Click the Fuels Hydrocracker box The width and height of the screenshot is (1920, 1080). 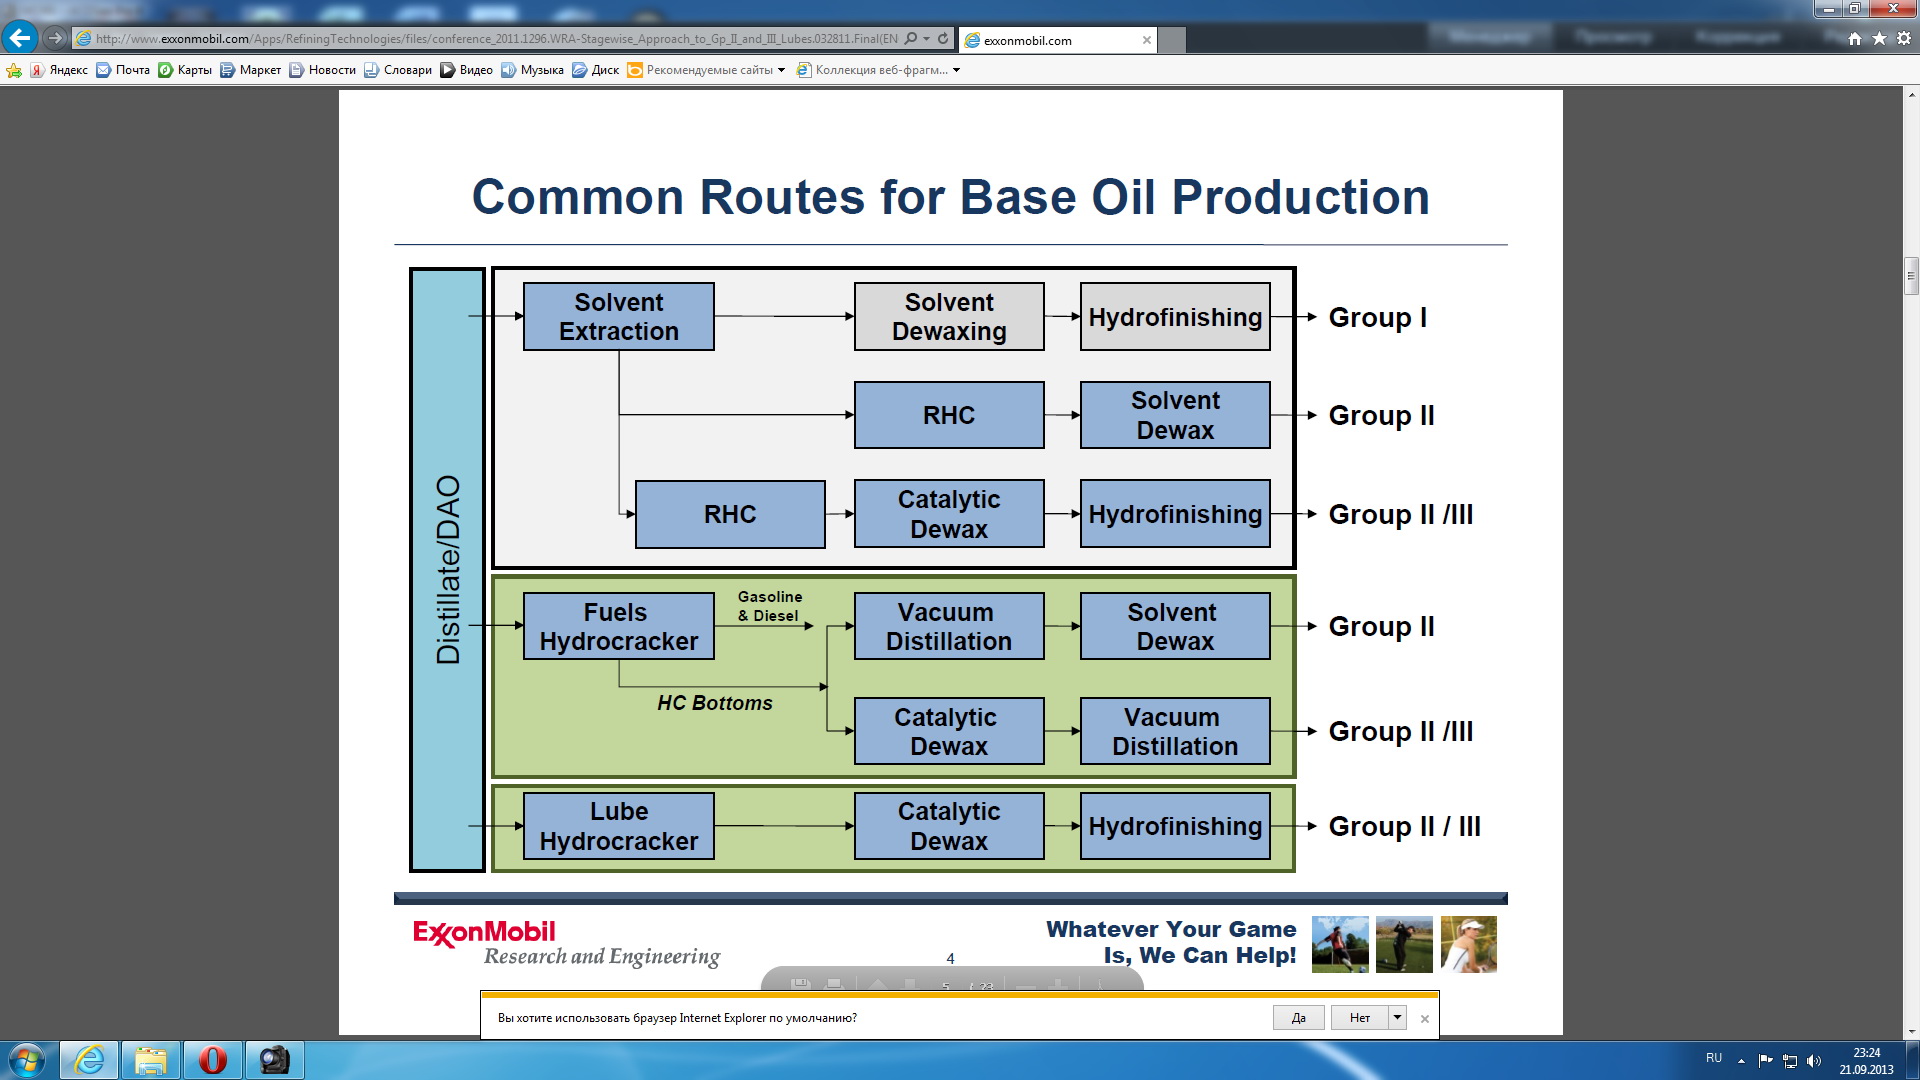click(618, 626)
